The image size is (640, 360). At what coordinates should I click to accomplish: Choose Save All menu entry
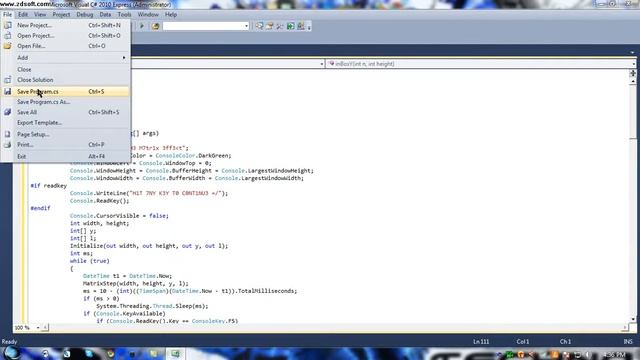pos(65,112)
